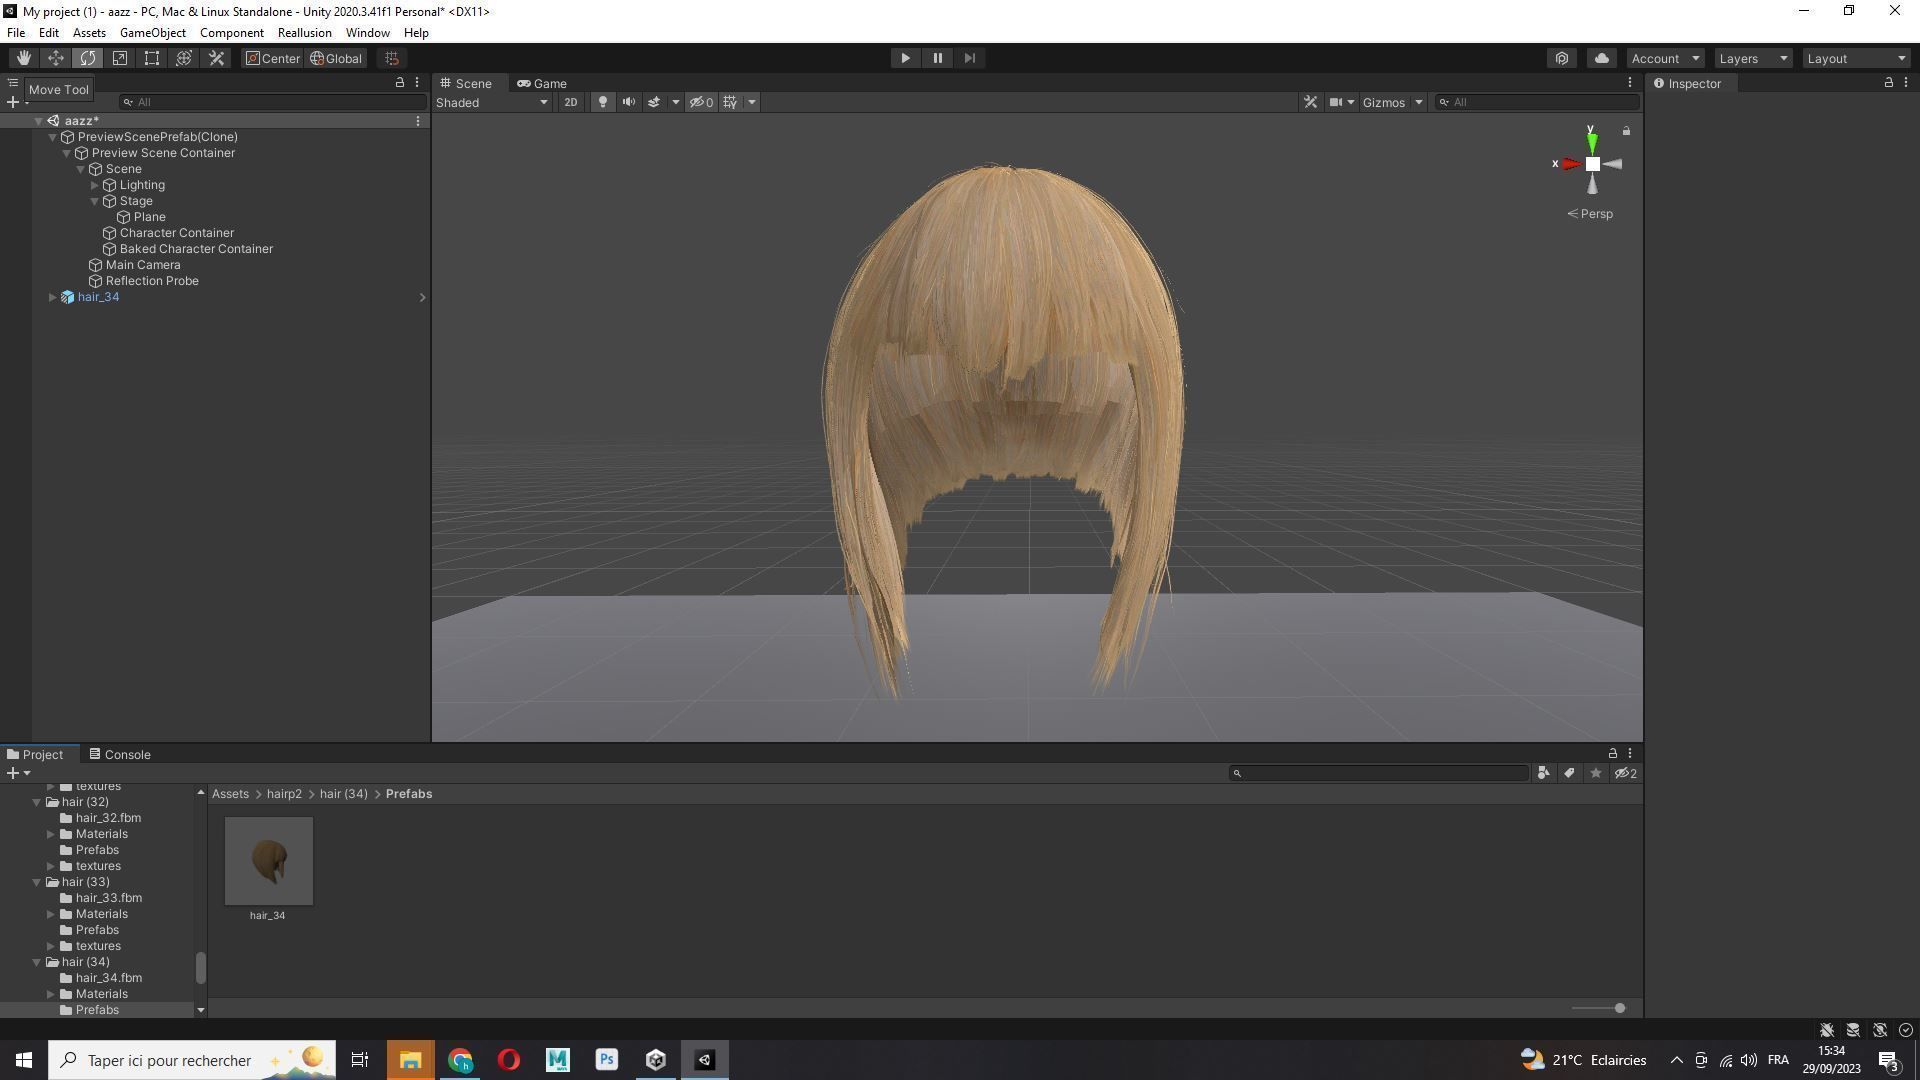Open scene view component tools icon
The height and width of the screenshot is (1080, 1920).
(1310, 102)
